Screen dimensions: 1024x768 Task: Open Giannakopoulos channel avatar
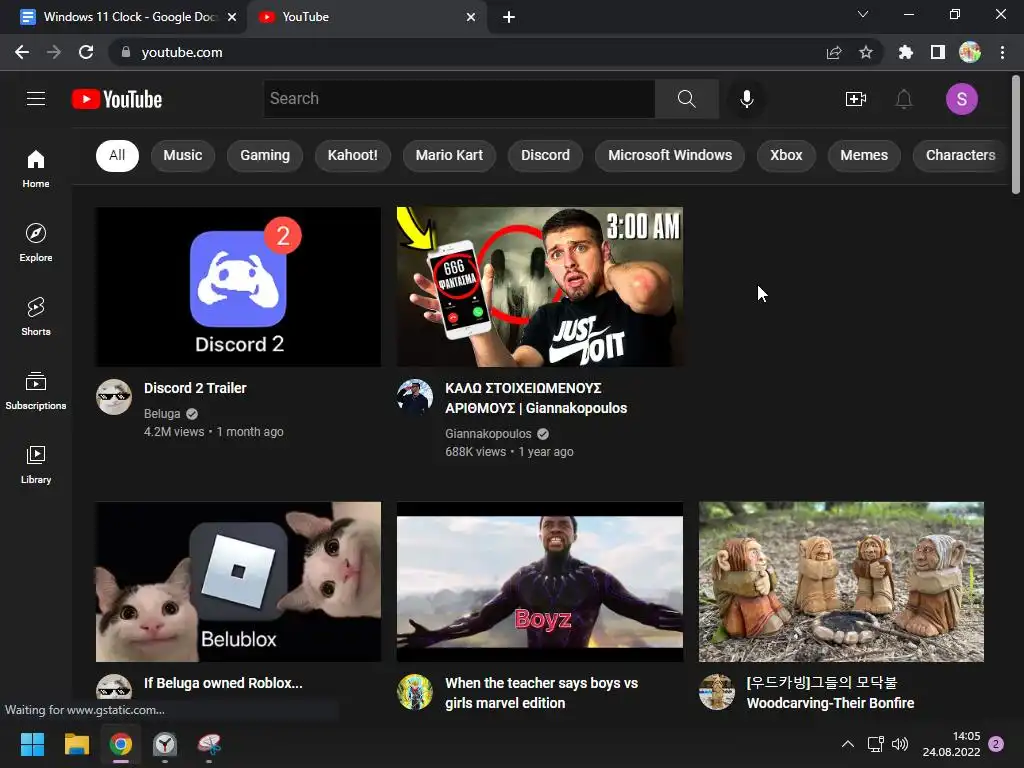pyautogui.click(x=415, y=396)
